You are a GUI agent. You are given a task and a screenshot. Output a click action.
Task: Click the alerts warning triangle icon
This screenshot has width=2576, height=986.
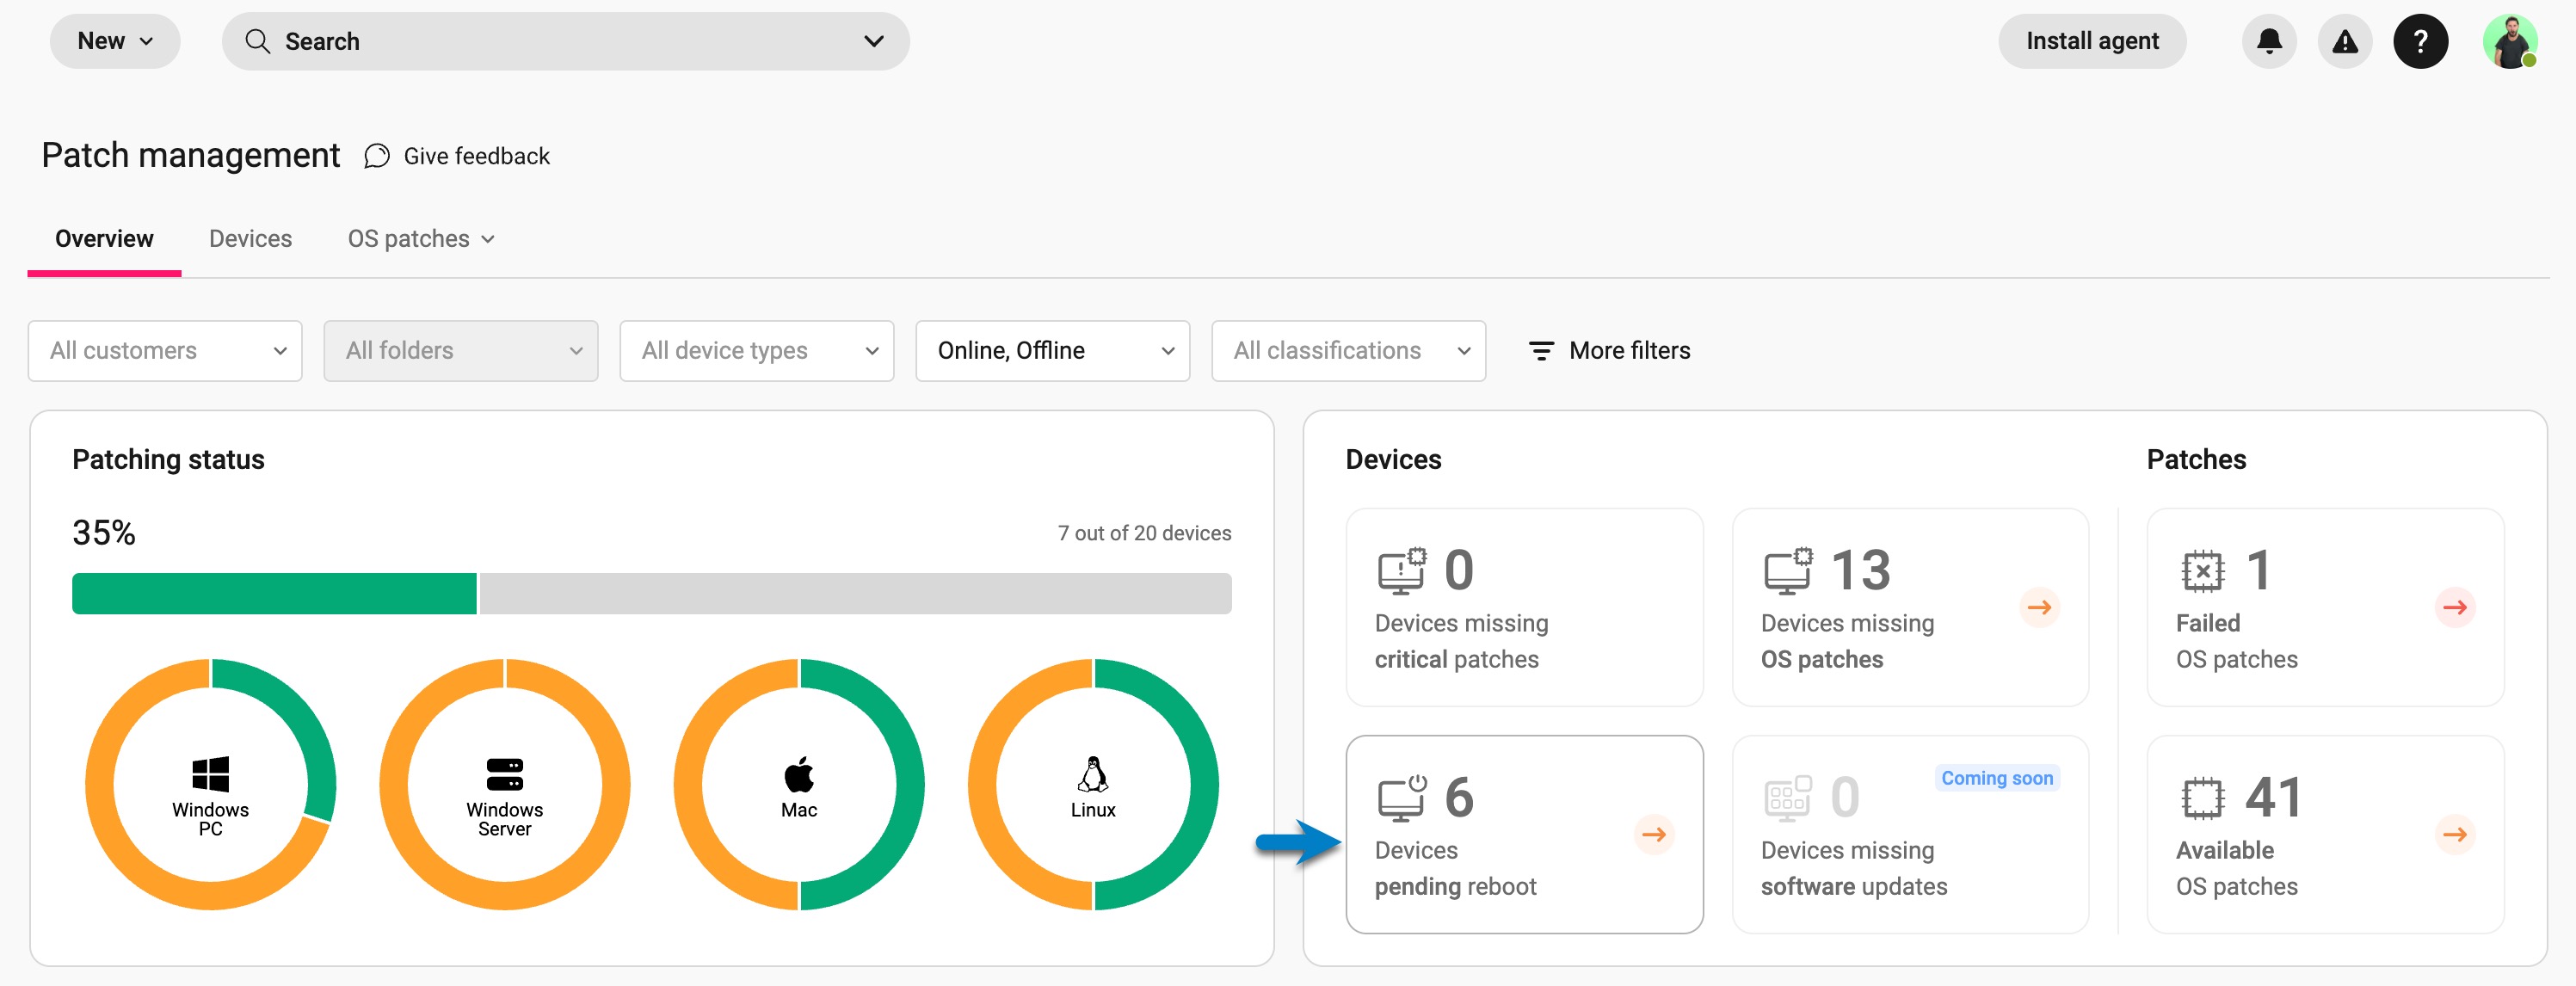2344,41
